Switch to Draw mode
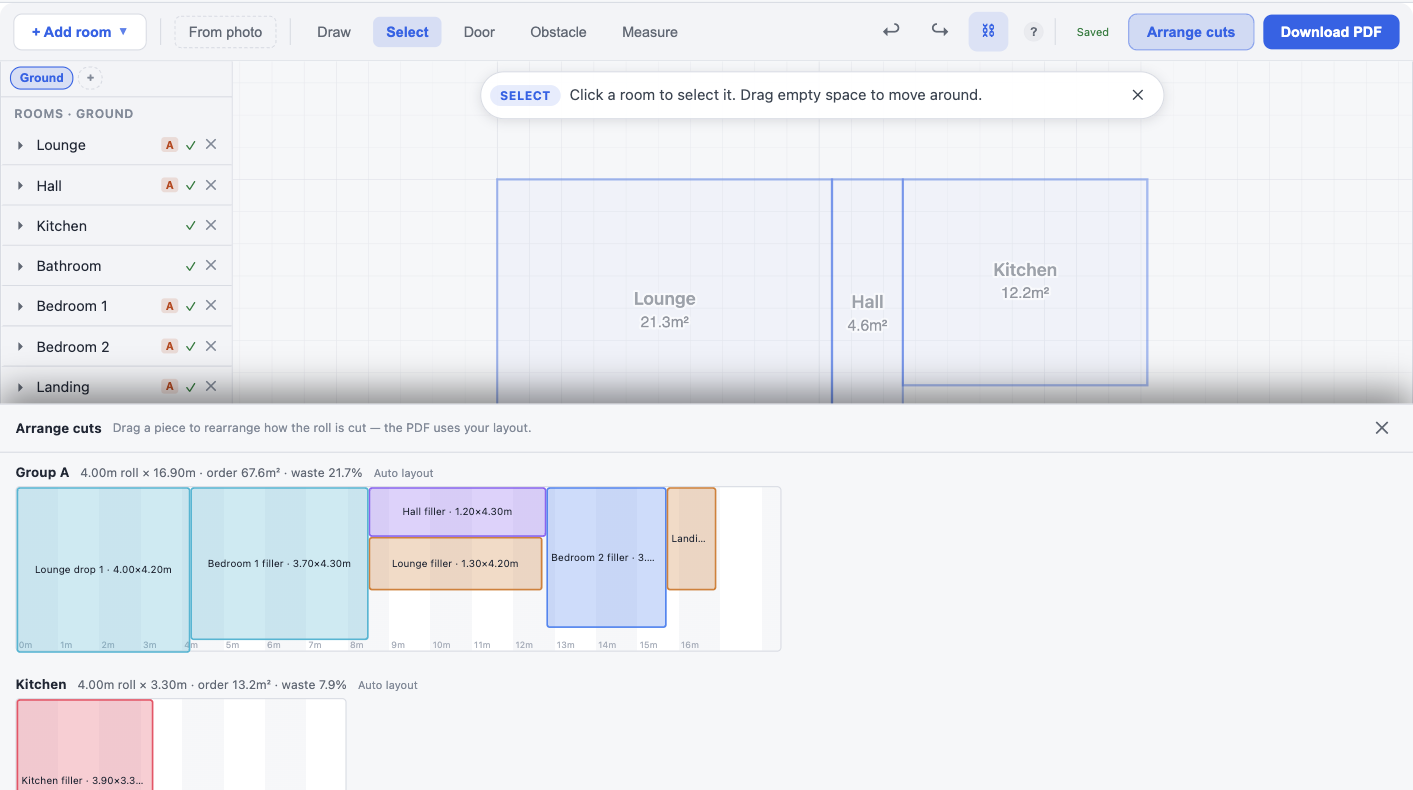 [334, 32]
